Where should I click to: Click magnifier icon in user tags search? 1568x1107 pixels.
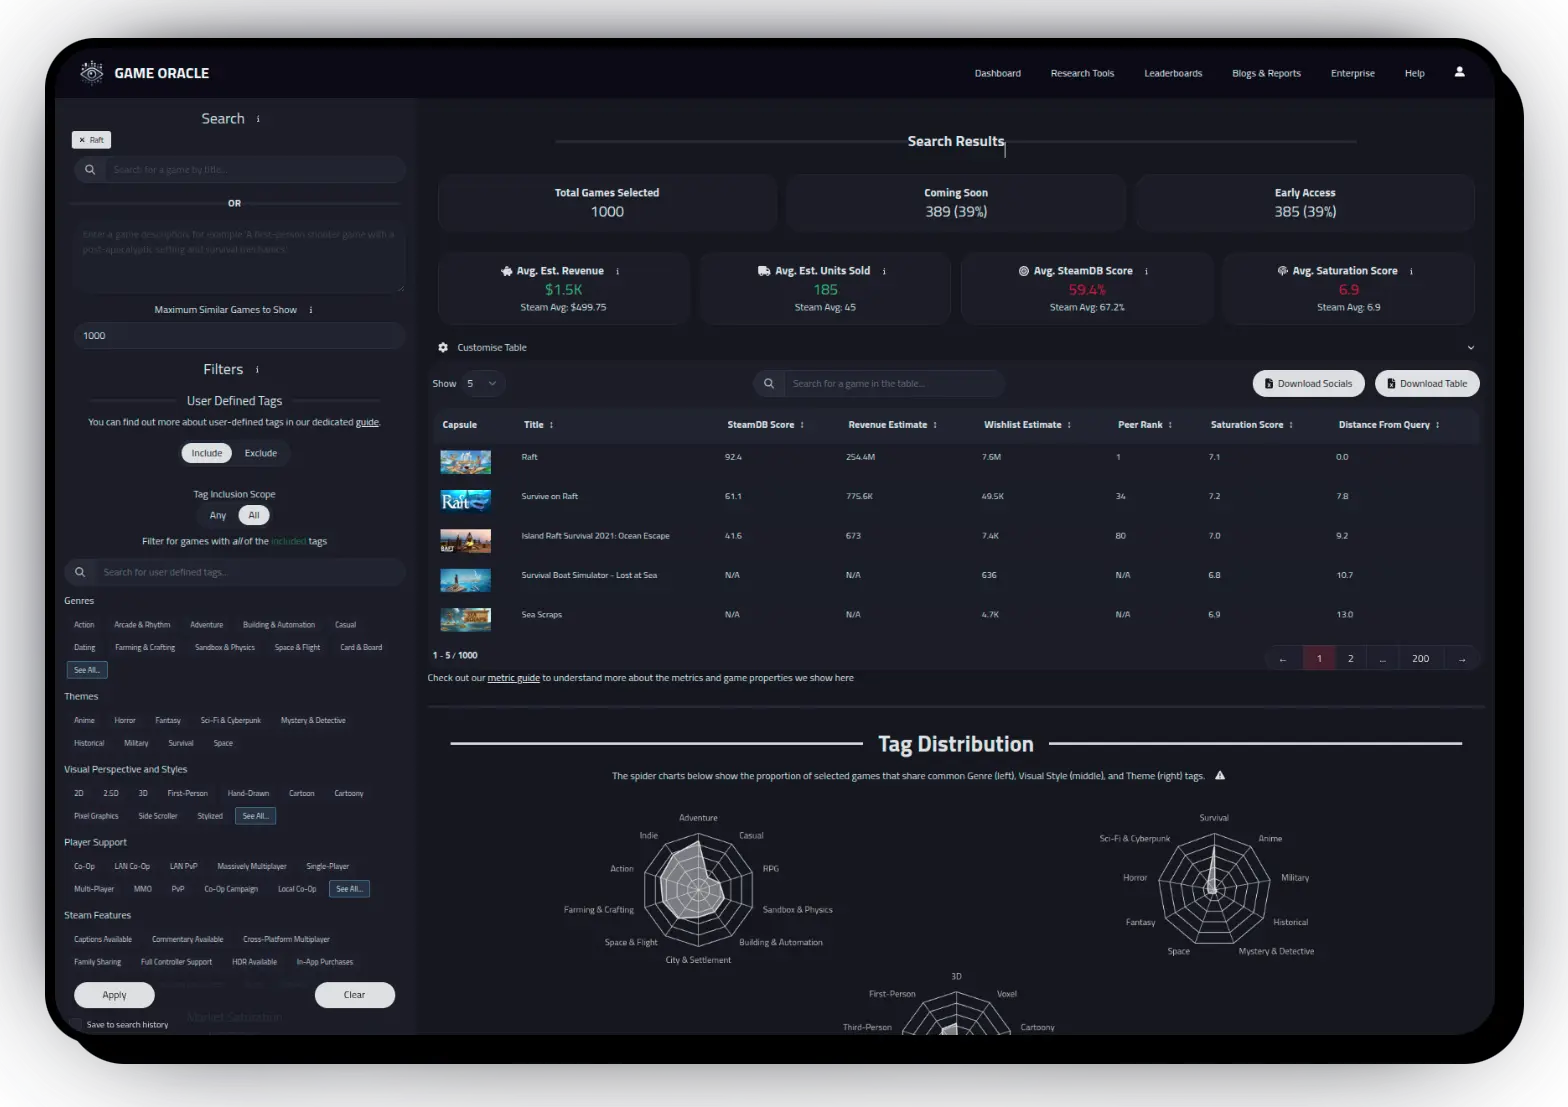click(80, 572)
